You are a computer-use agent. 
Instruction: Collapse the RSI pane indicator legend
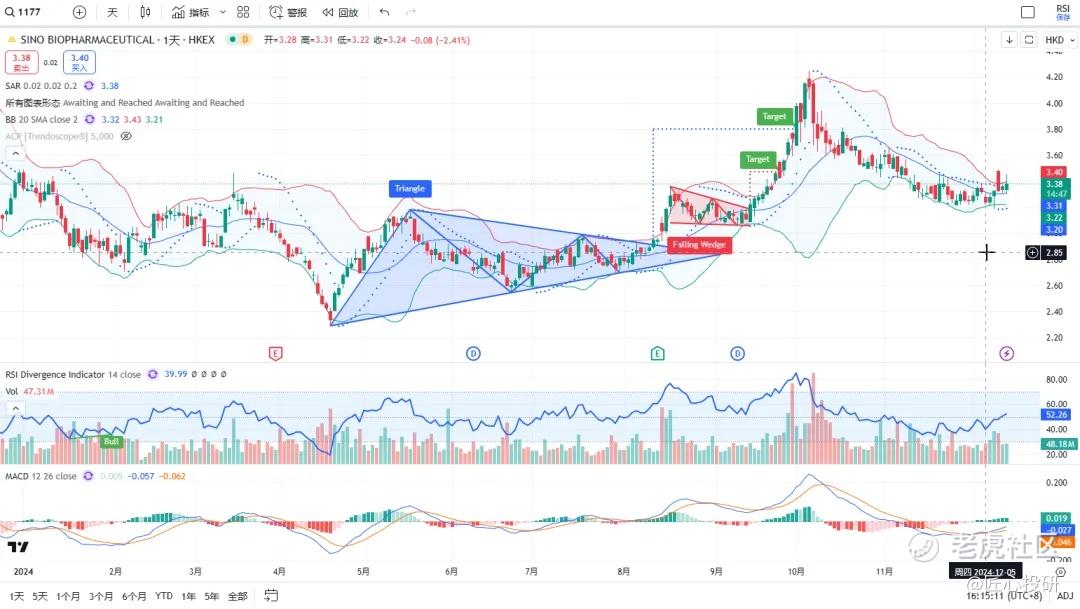(15, 408)
